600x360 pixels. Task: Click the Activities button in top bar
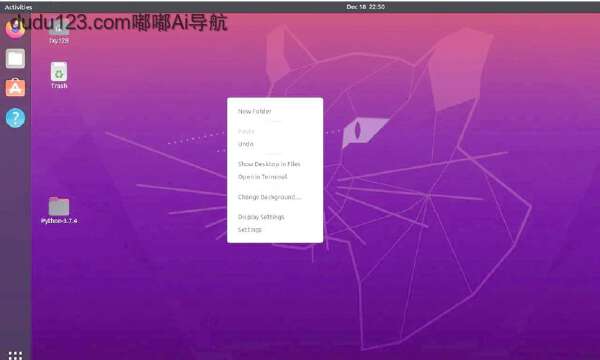pyautogui.click(x=18, y=7)
